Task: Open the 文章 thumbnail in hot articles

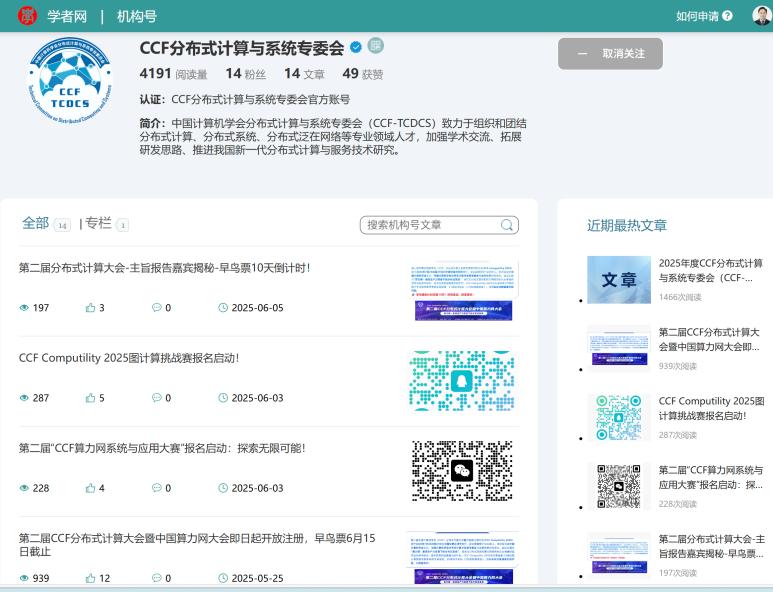Action: pyautogui.click(x=618, y=280)
